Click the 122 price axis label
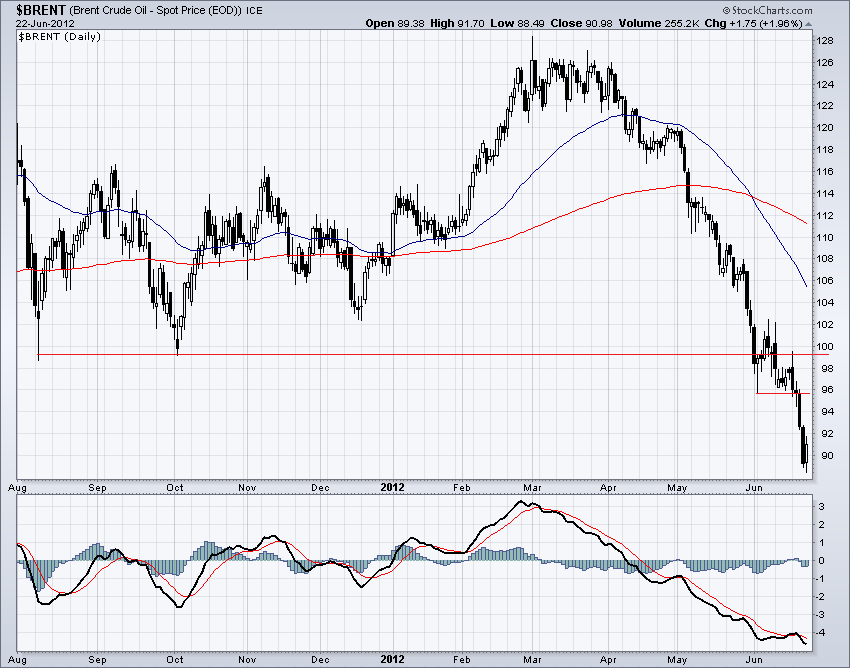850x668 pixels. coord(825,106)
